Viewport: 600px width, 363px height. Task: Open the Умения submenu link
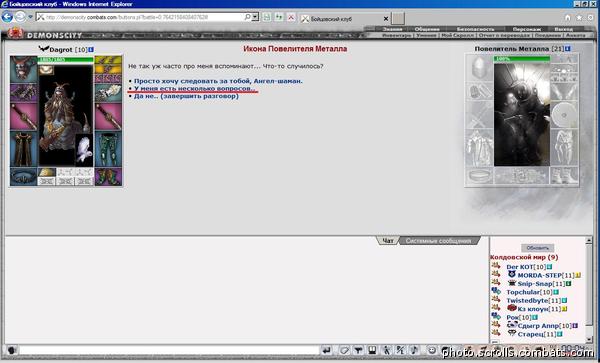[426, 35]
